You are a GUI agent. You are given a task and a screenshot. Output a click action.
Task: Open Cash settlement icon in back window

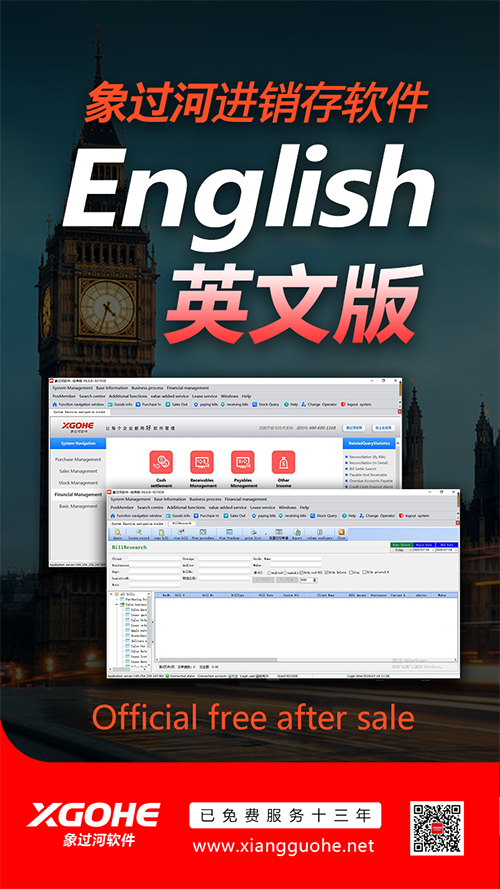[160, 462]
